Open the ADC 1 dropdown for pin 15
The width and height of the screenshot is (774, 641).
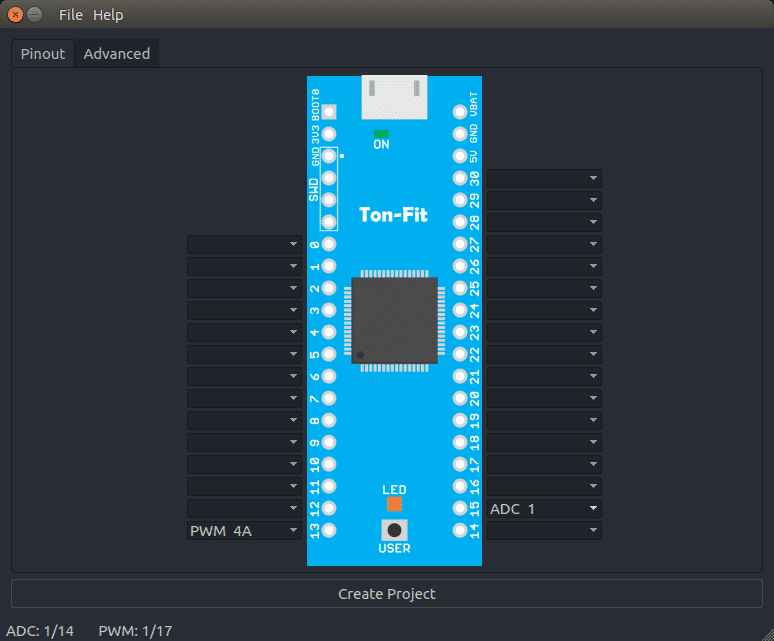pos(544,509)
